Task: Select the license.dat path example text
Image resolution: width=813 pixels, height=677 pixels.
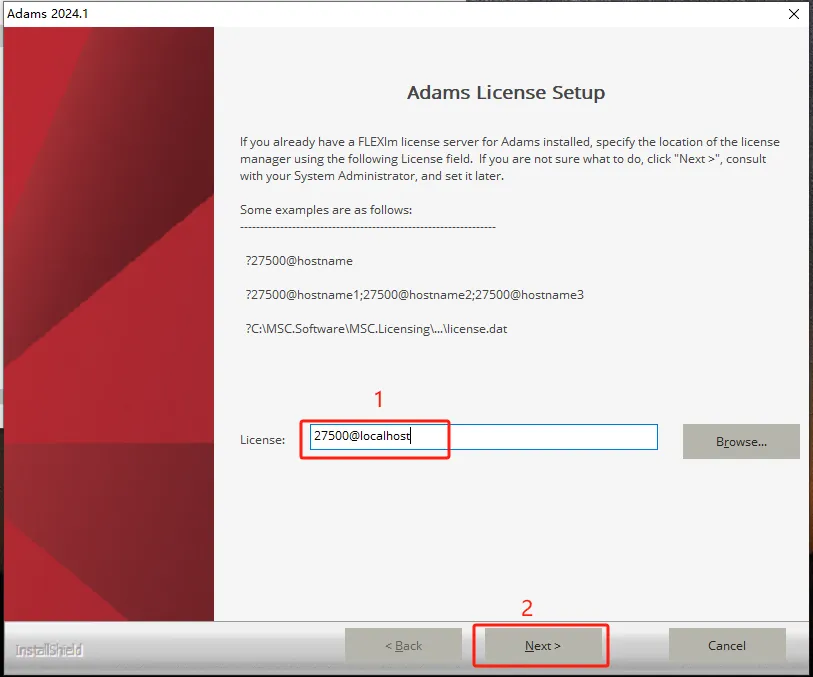Action: coord(376,329)
